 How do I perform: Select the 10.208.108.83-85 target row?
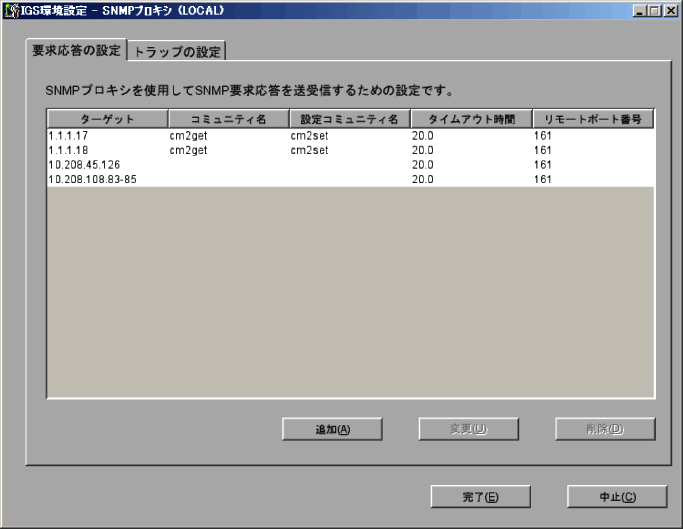coord(350,179)
